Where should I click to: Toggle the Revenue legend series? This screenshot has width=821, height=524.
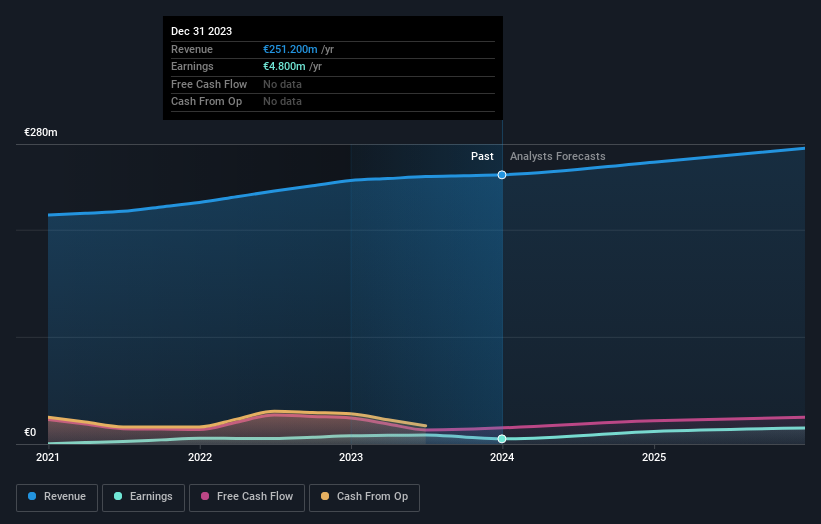57,497
